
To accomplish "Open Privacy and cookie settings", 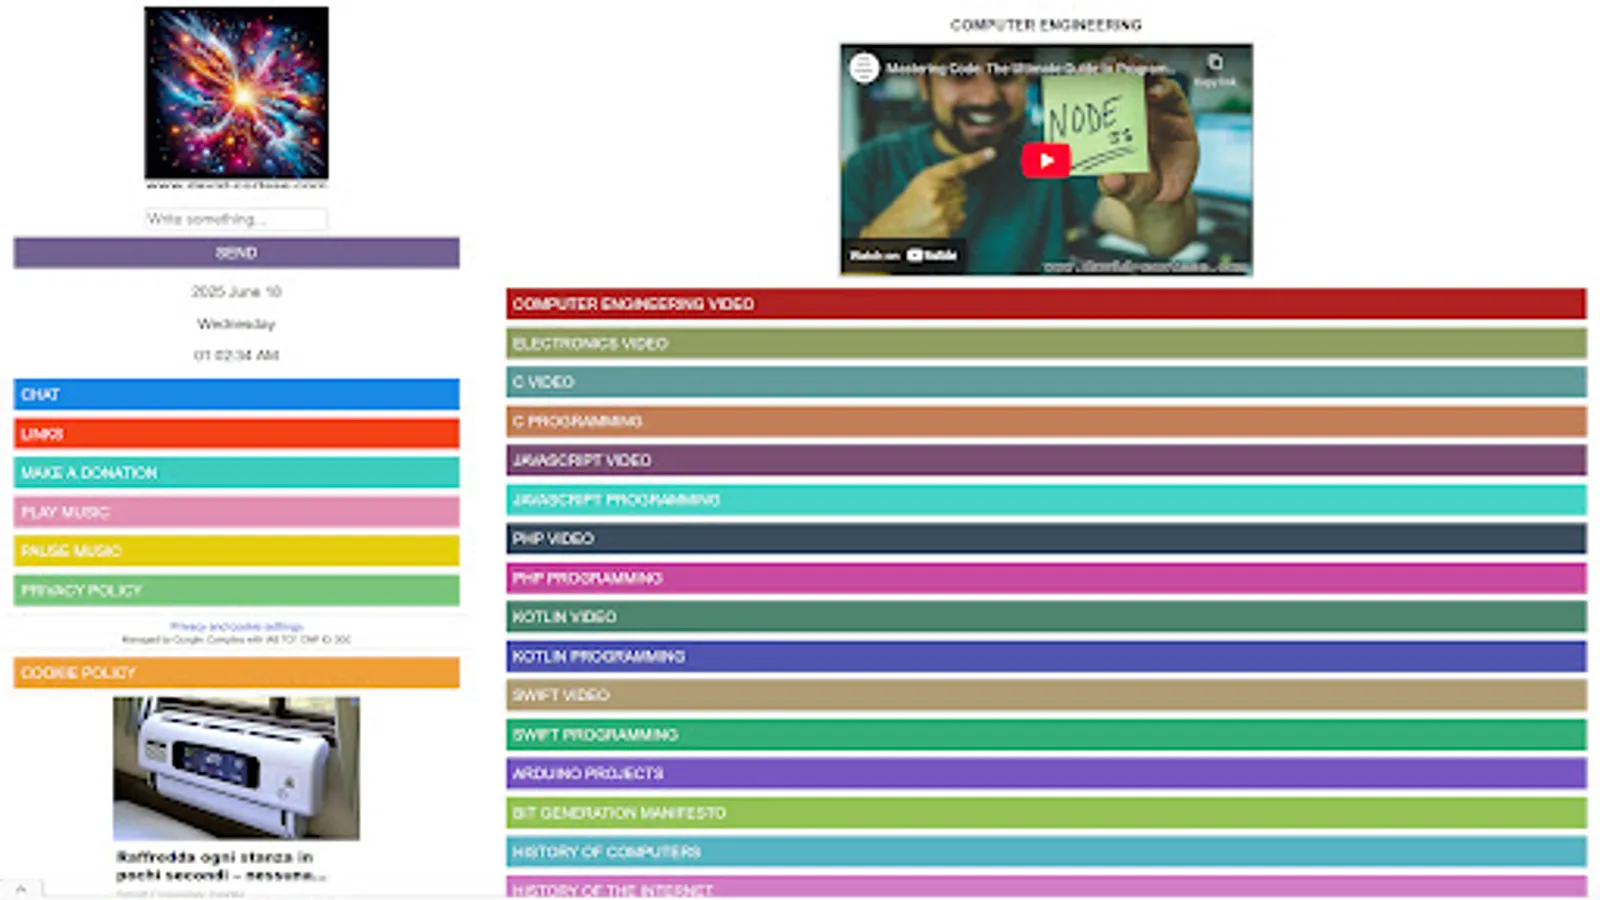I will (236, 624).
